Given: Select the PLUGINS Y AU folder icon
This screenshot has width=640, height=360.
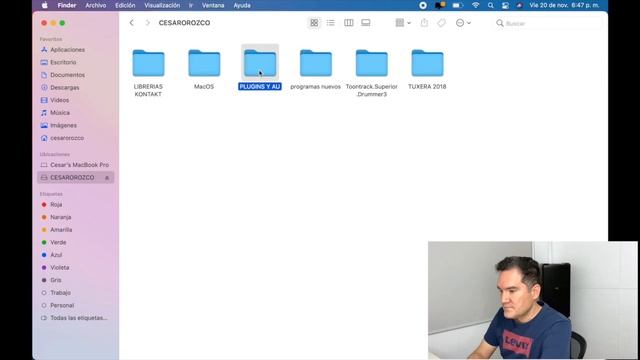Looking at the screenshot, I should click(x=260, y=63).
